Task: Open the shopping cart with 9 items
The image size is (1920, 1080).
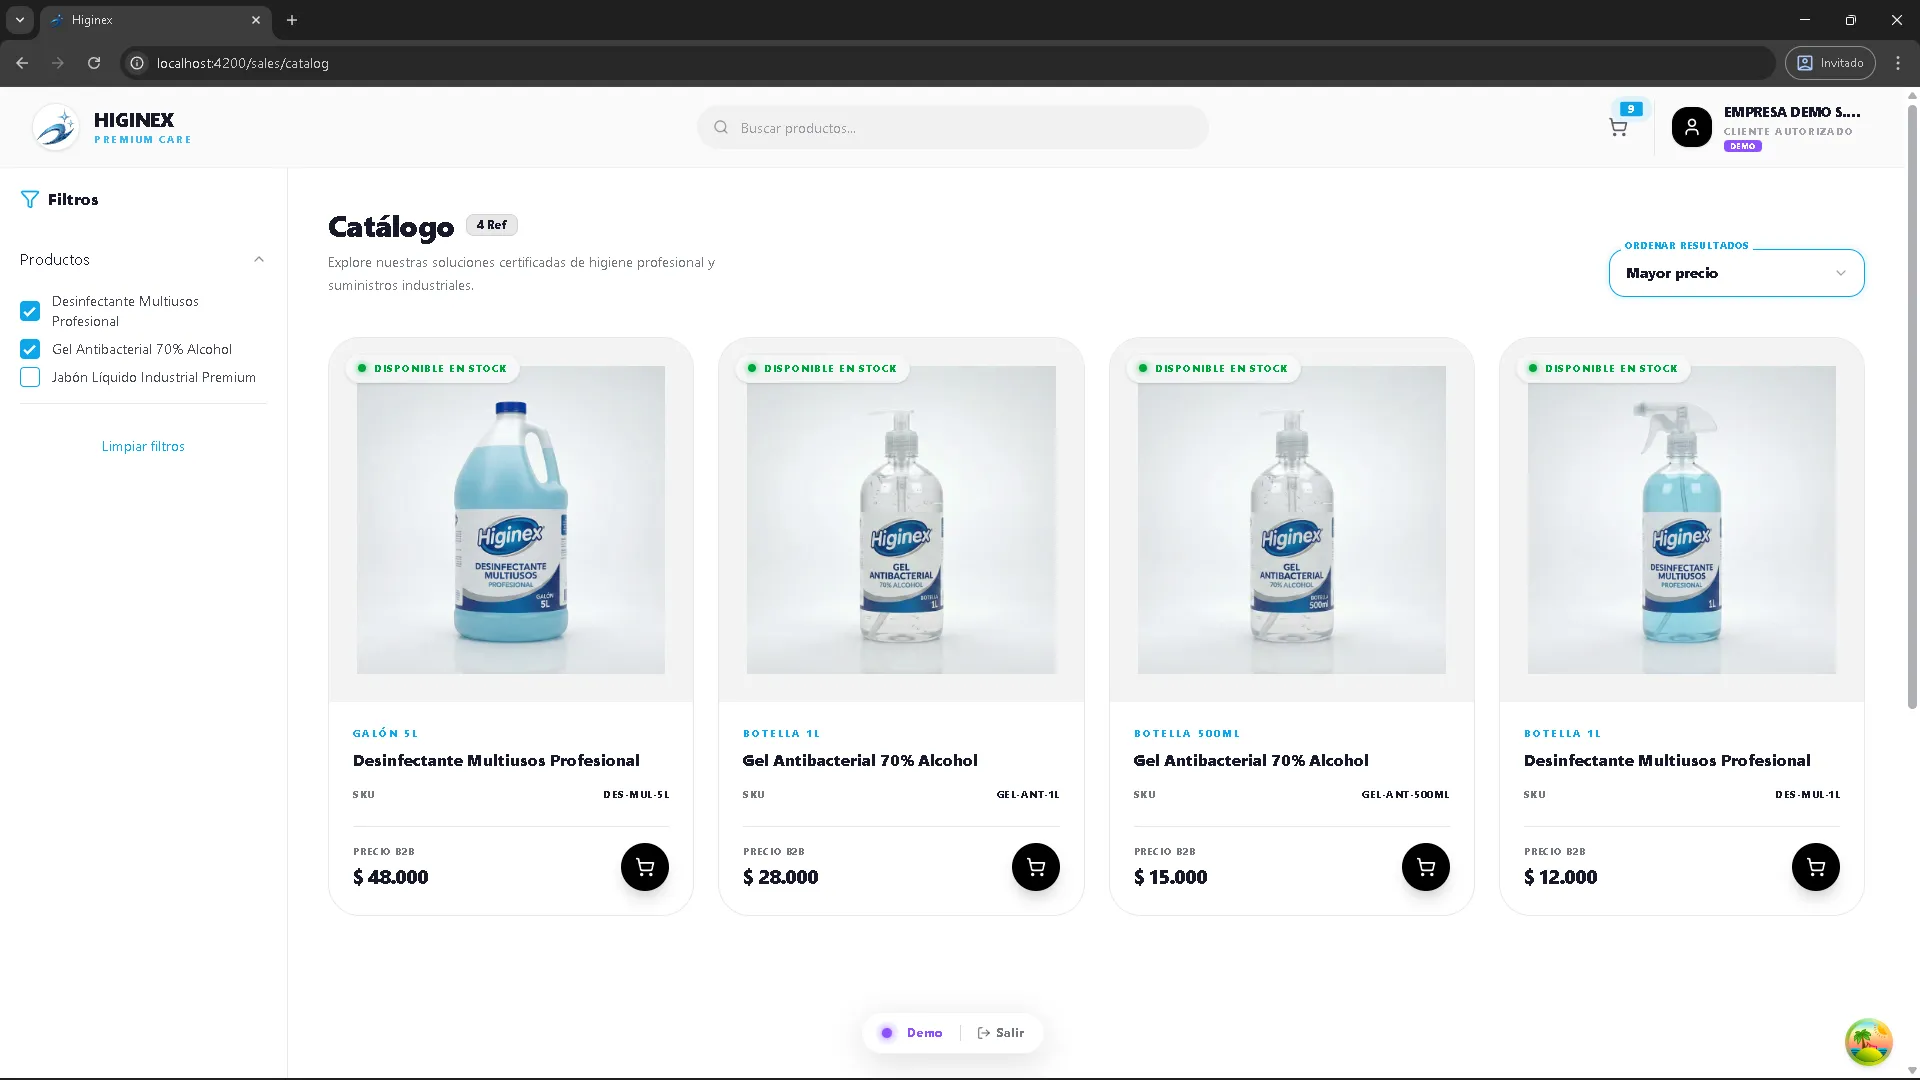Action: [x=1618, y=127]
